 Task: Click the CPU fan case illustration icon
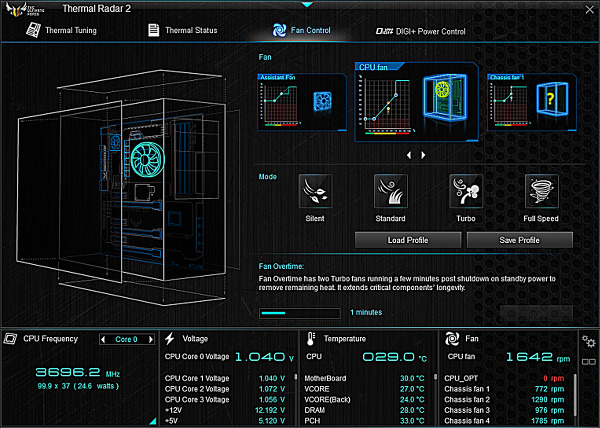(445, 97)
